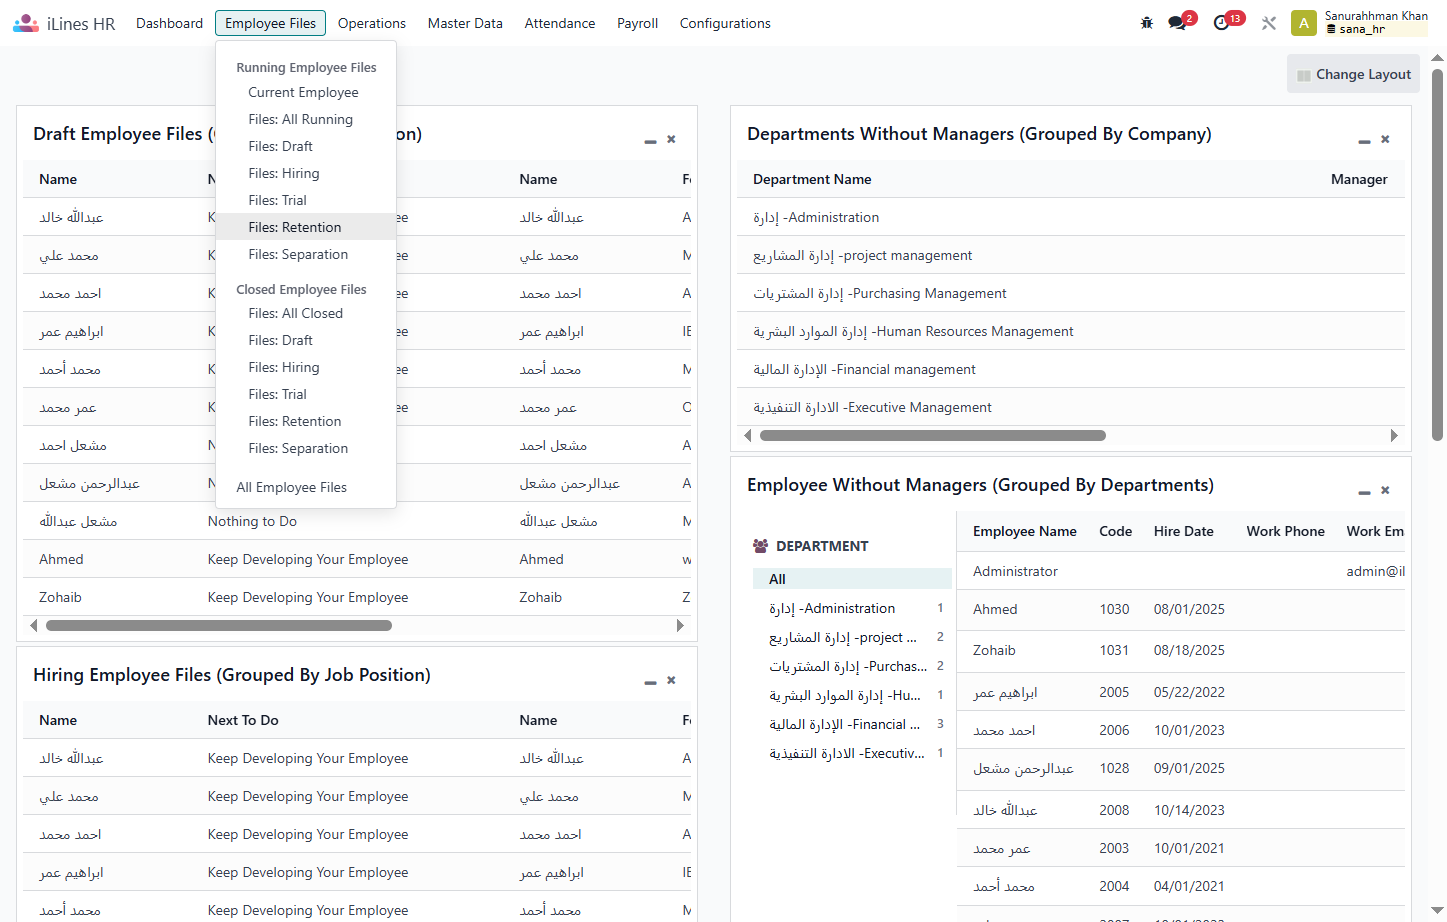Open the Master Data menu
This screenshot has width=1447, height=922.
(x=465, y=23)
